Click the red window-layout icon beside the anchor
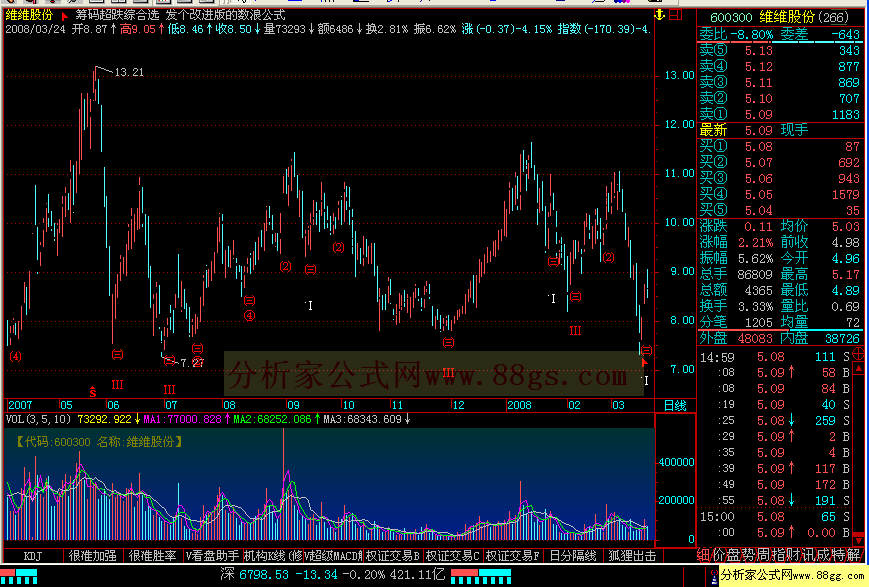The height and width of the screenshot is (587, 869). (676, 15)
